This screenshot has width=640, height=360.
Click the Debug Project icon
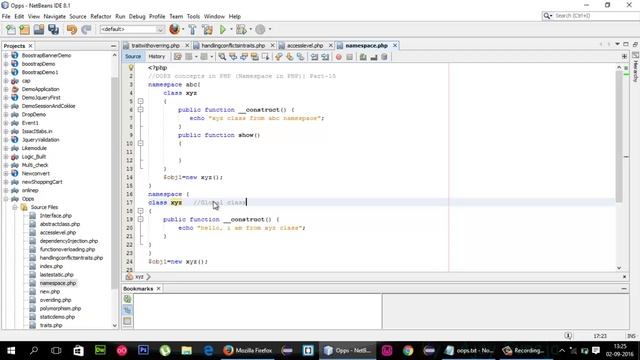pos(241,29)
